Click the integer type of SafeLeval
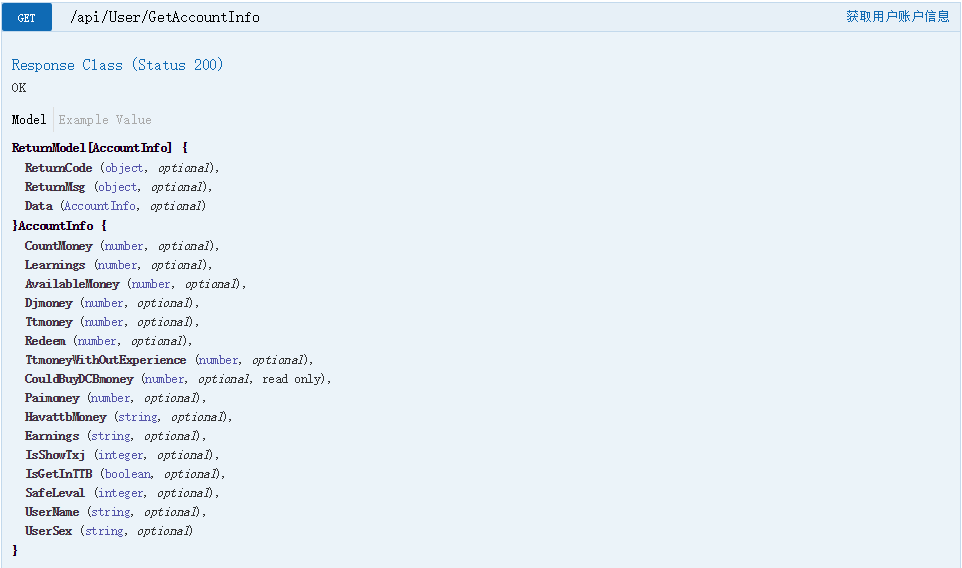Screen dimensions: 962x568 pyautogui.click(x=121, y=493)
